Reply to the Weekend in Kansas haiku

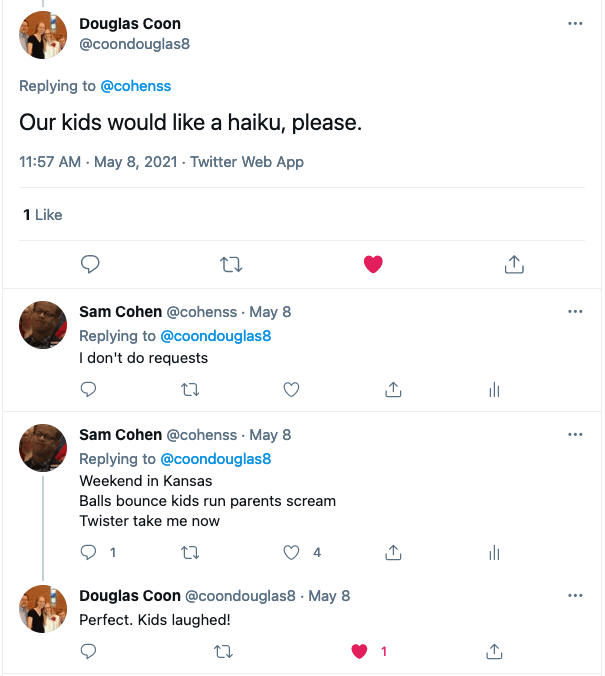pyautogui.click(x=88, y=552)
